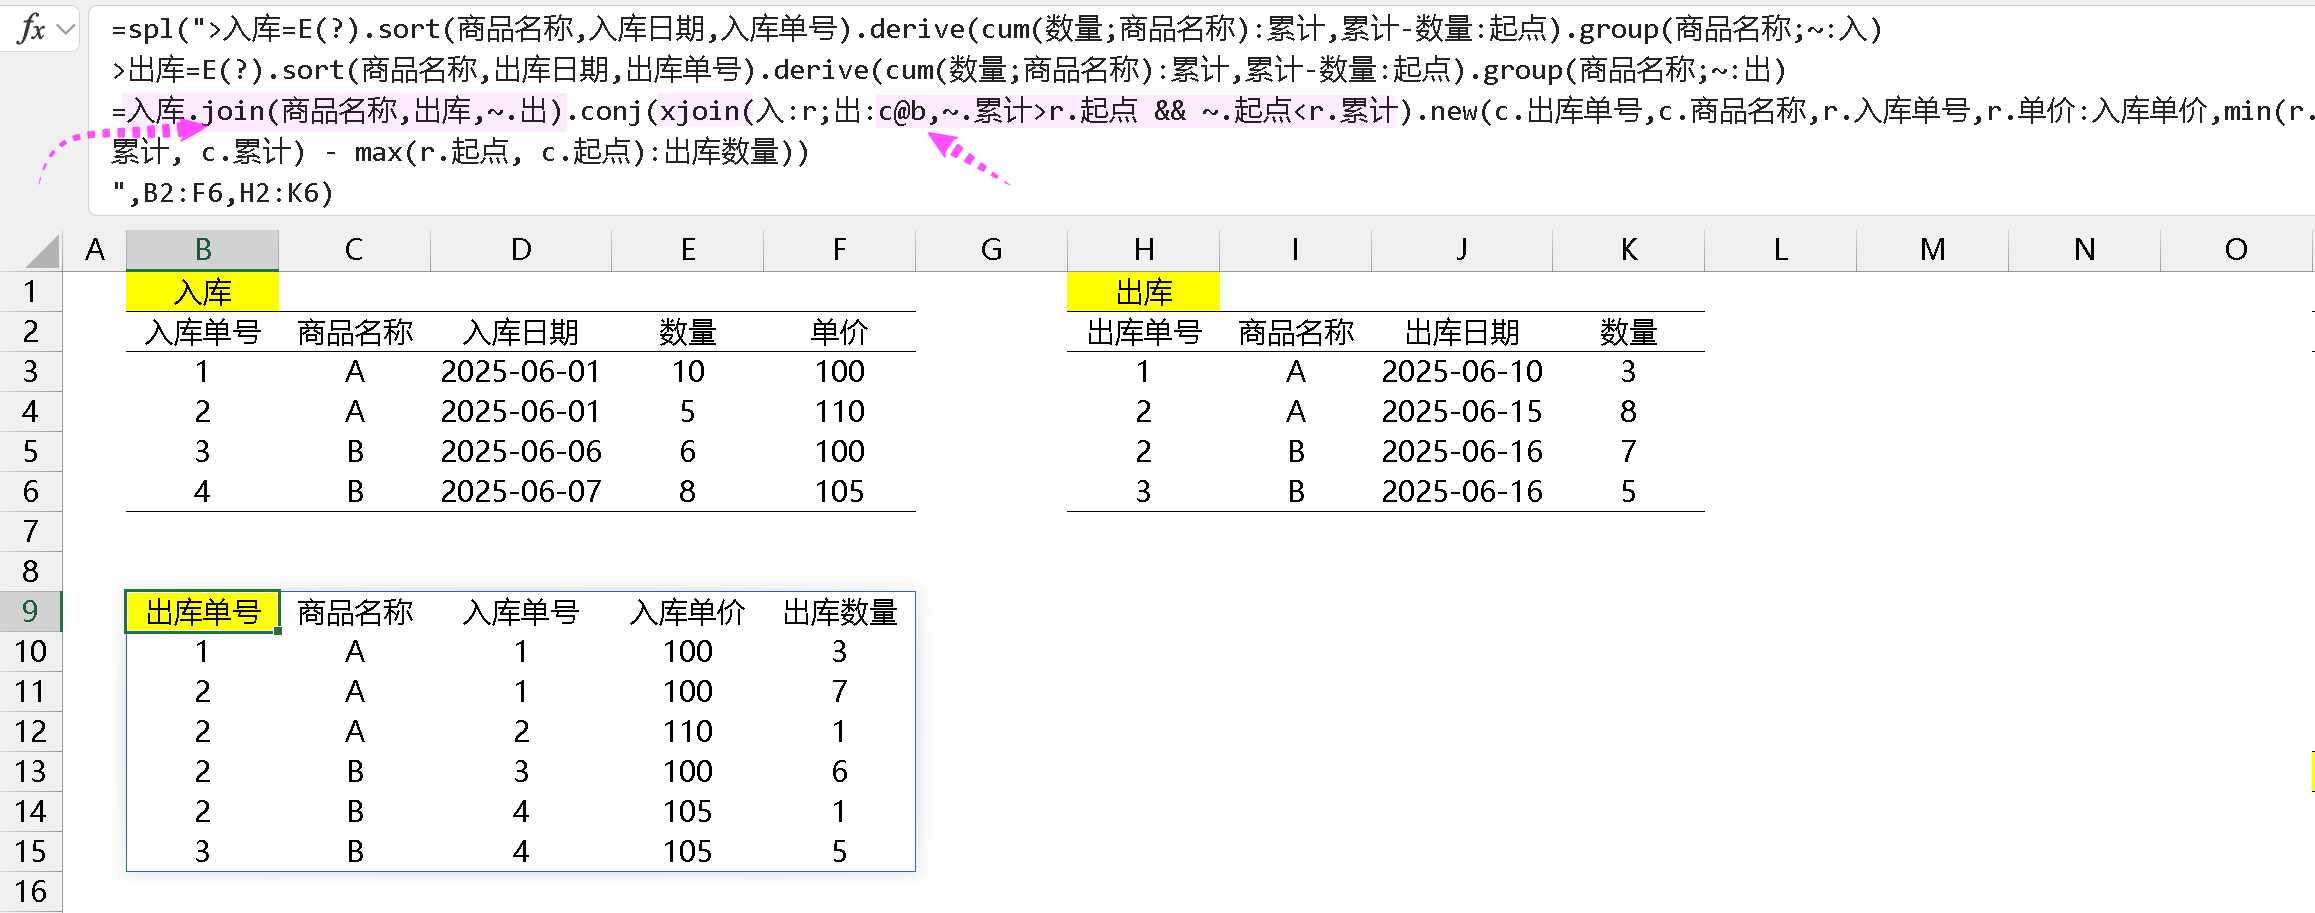Select column H header
This screenshot has height=913, width=2315.
(1143, 250)
